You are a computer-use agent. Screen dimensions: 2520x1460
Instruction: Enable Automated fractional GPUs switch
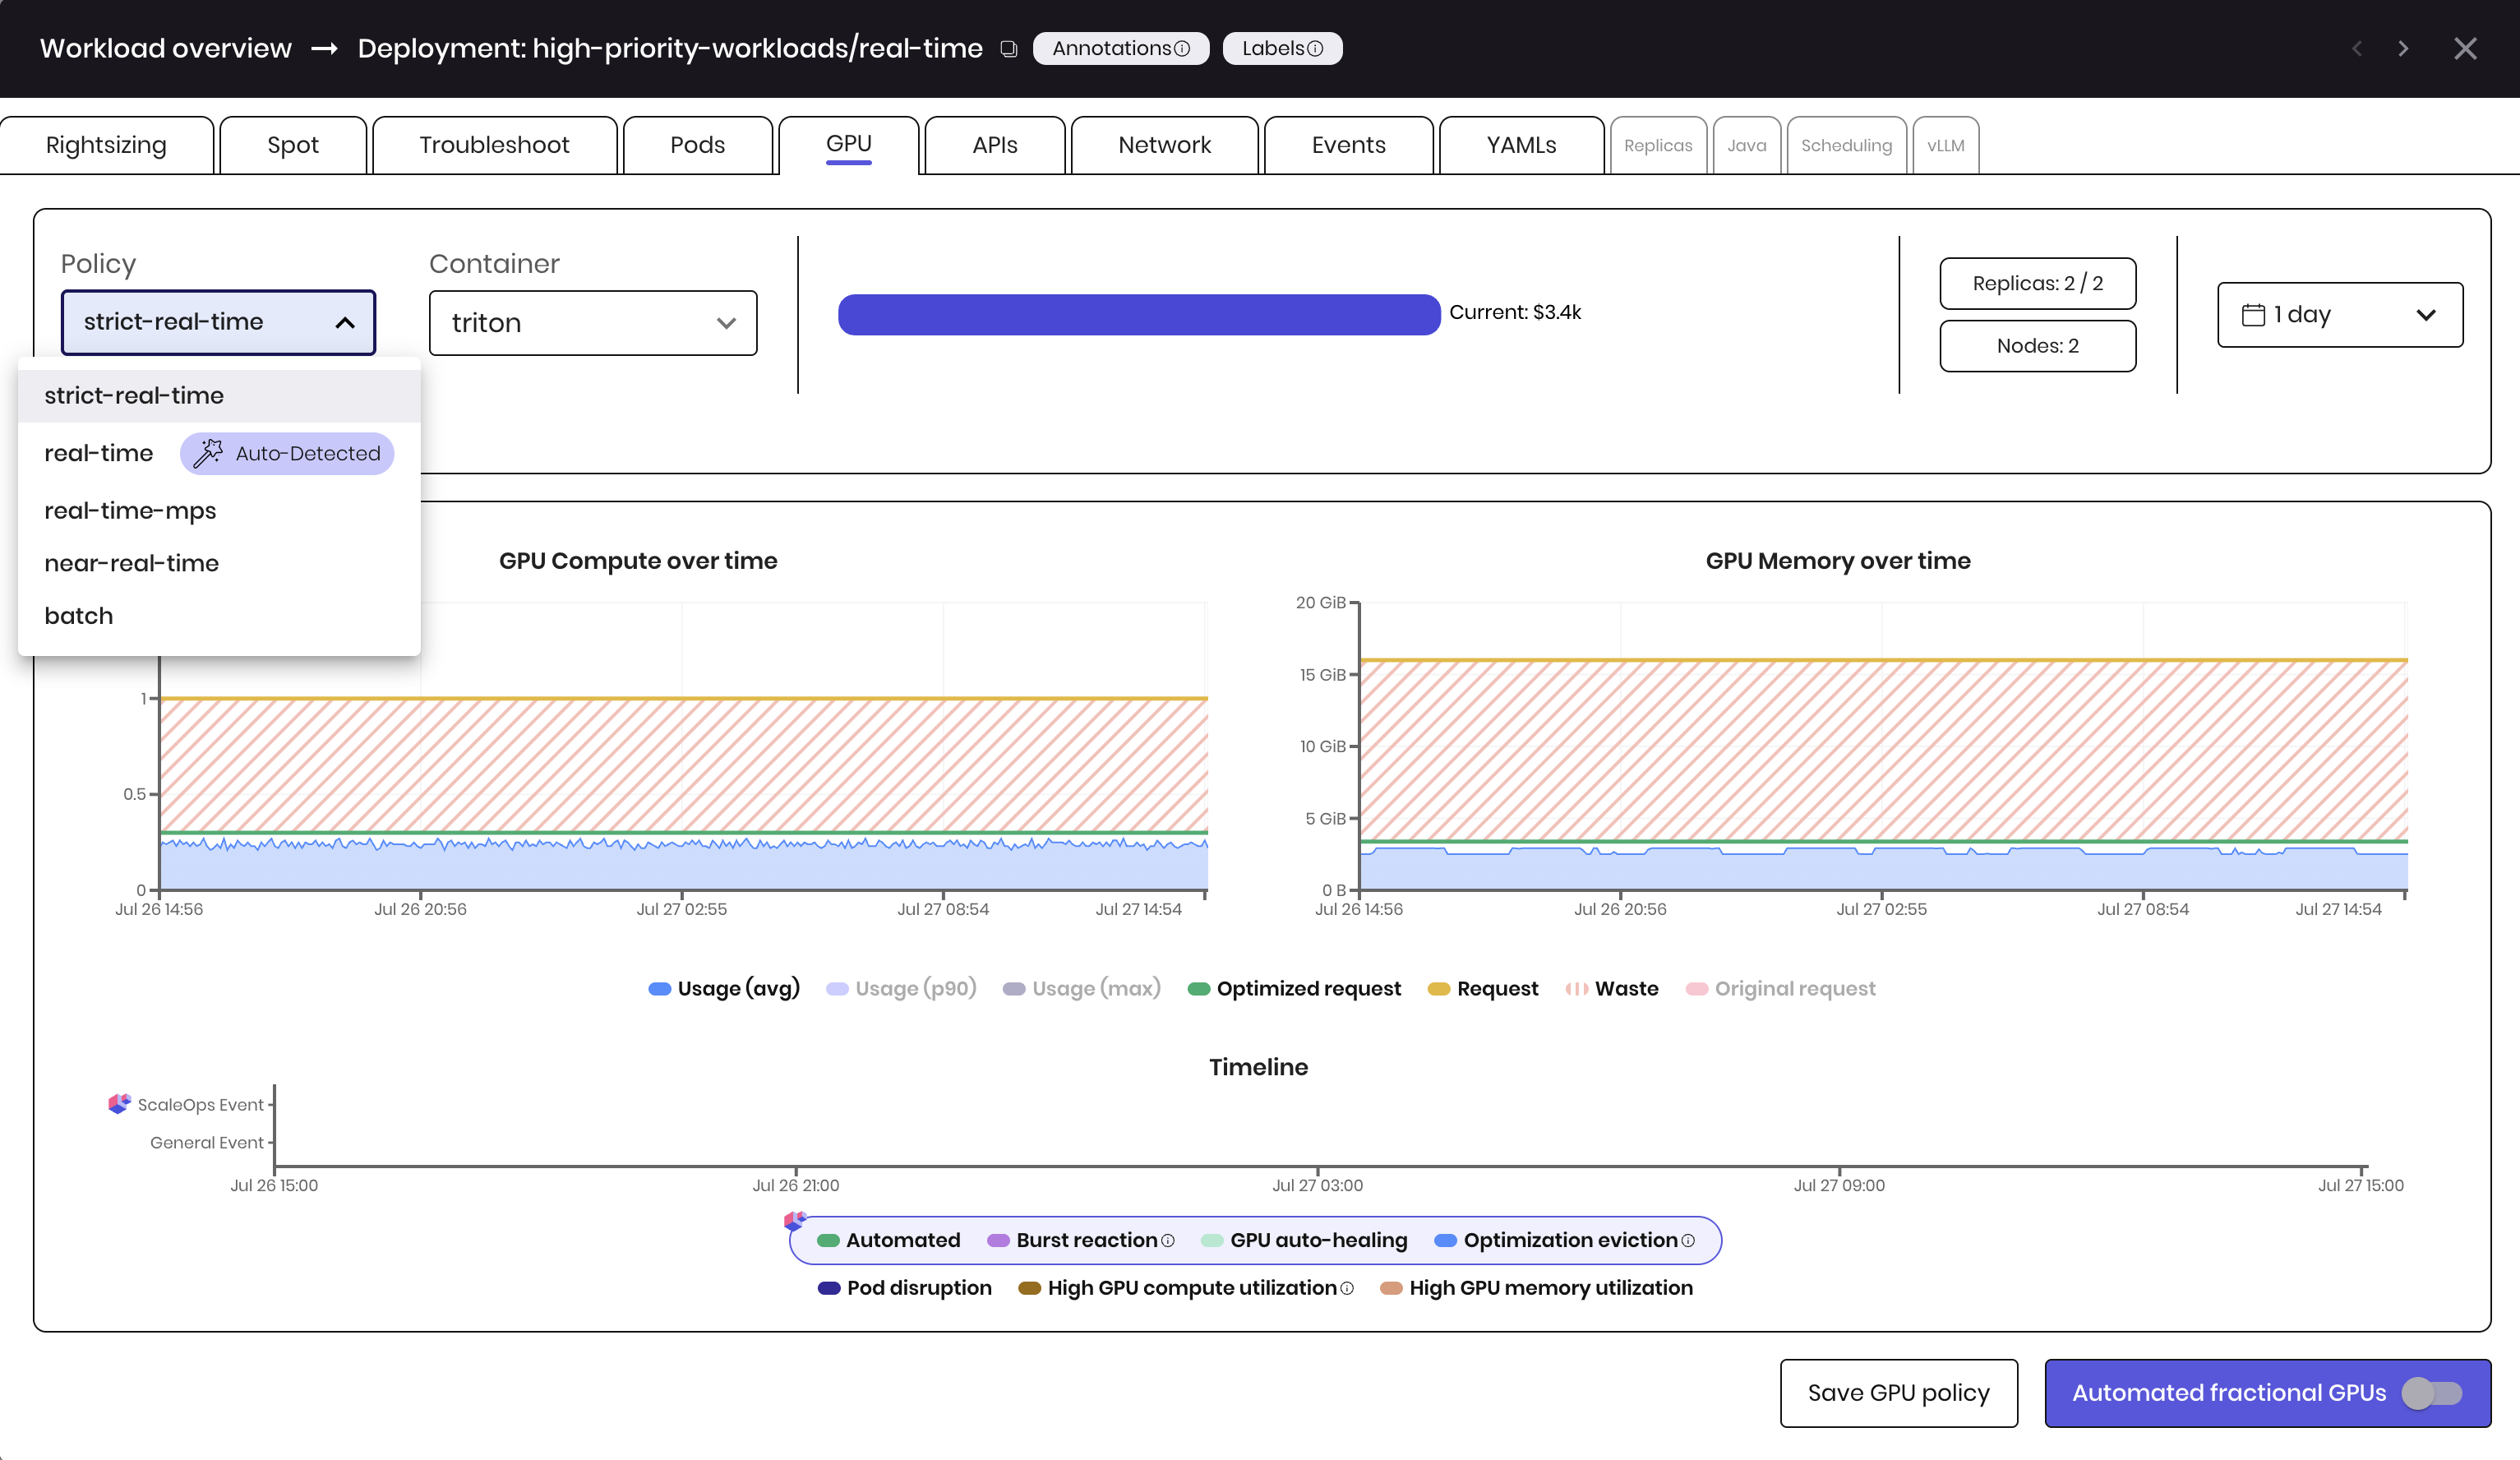click(x=2432, y=1393)
